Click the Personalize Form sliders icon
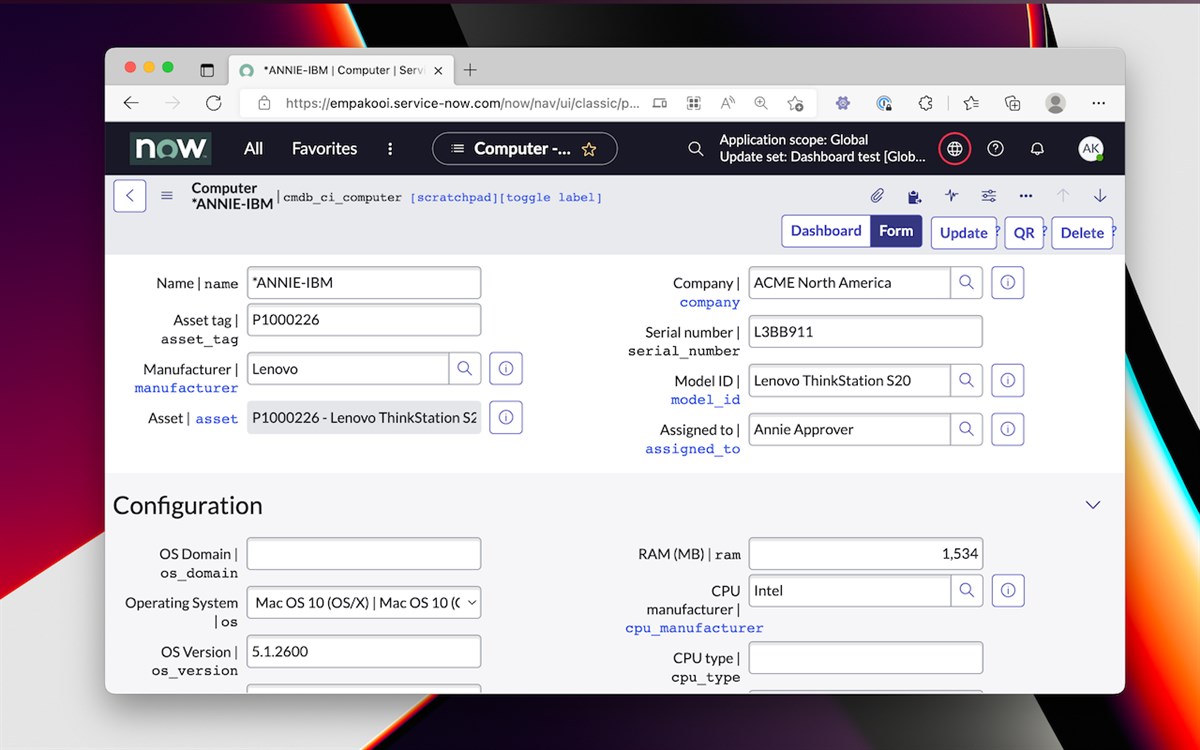 point(988,196)
